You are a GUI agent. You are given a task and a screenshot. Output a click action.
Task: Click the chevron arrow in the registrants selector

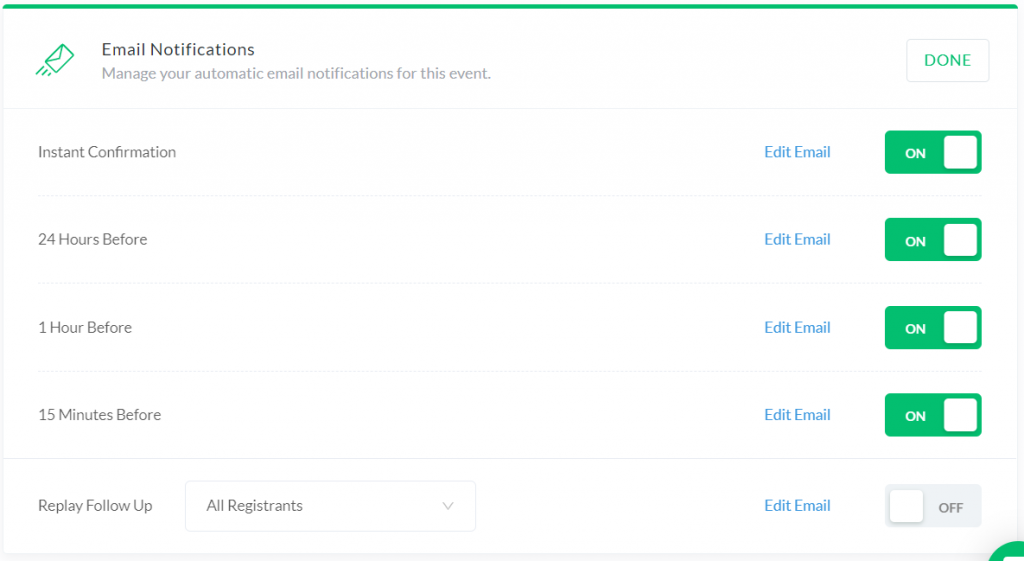[448, 506]
